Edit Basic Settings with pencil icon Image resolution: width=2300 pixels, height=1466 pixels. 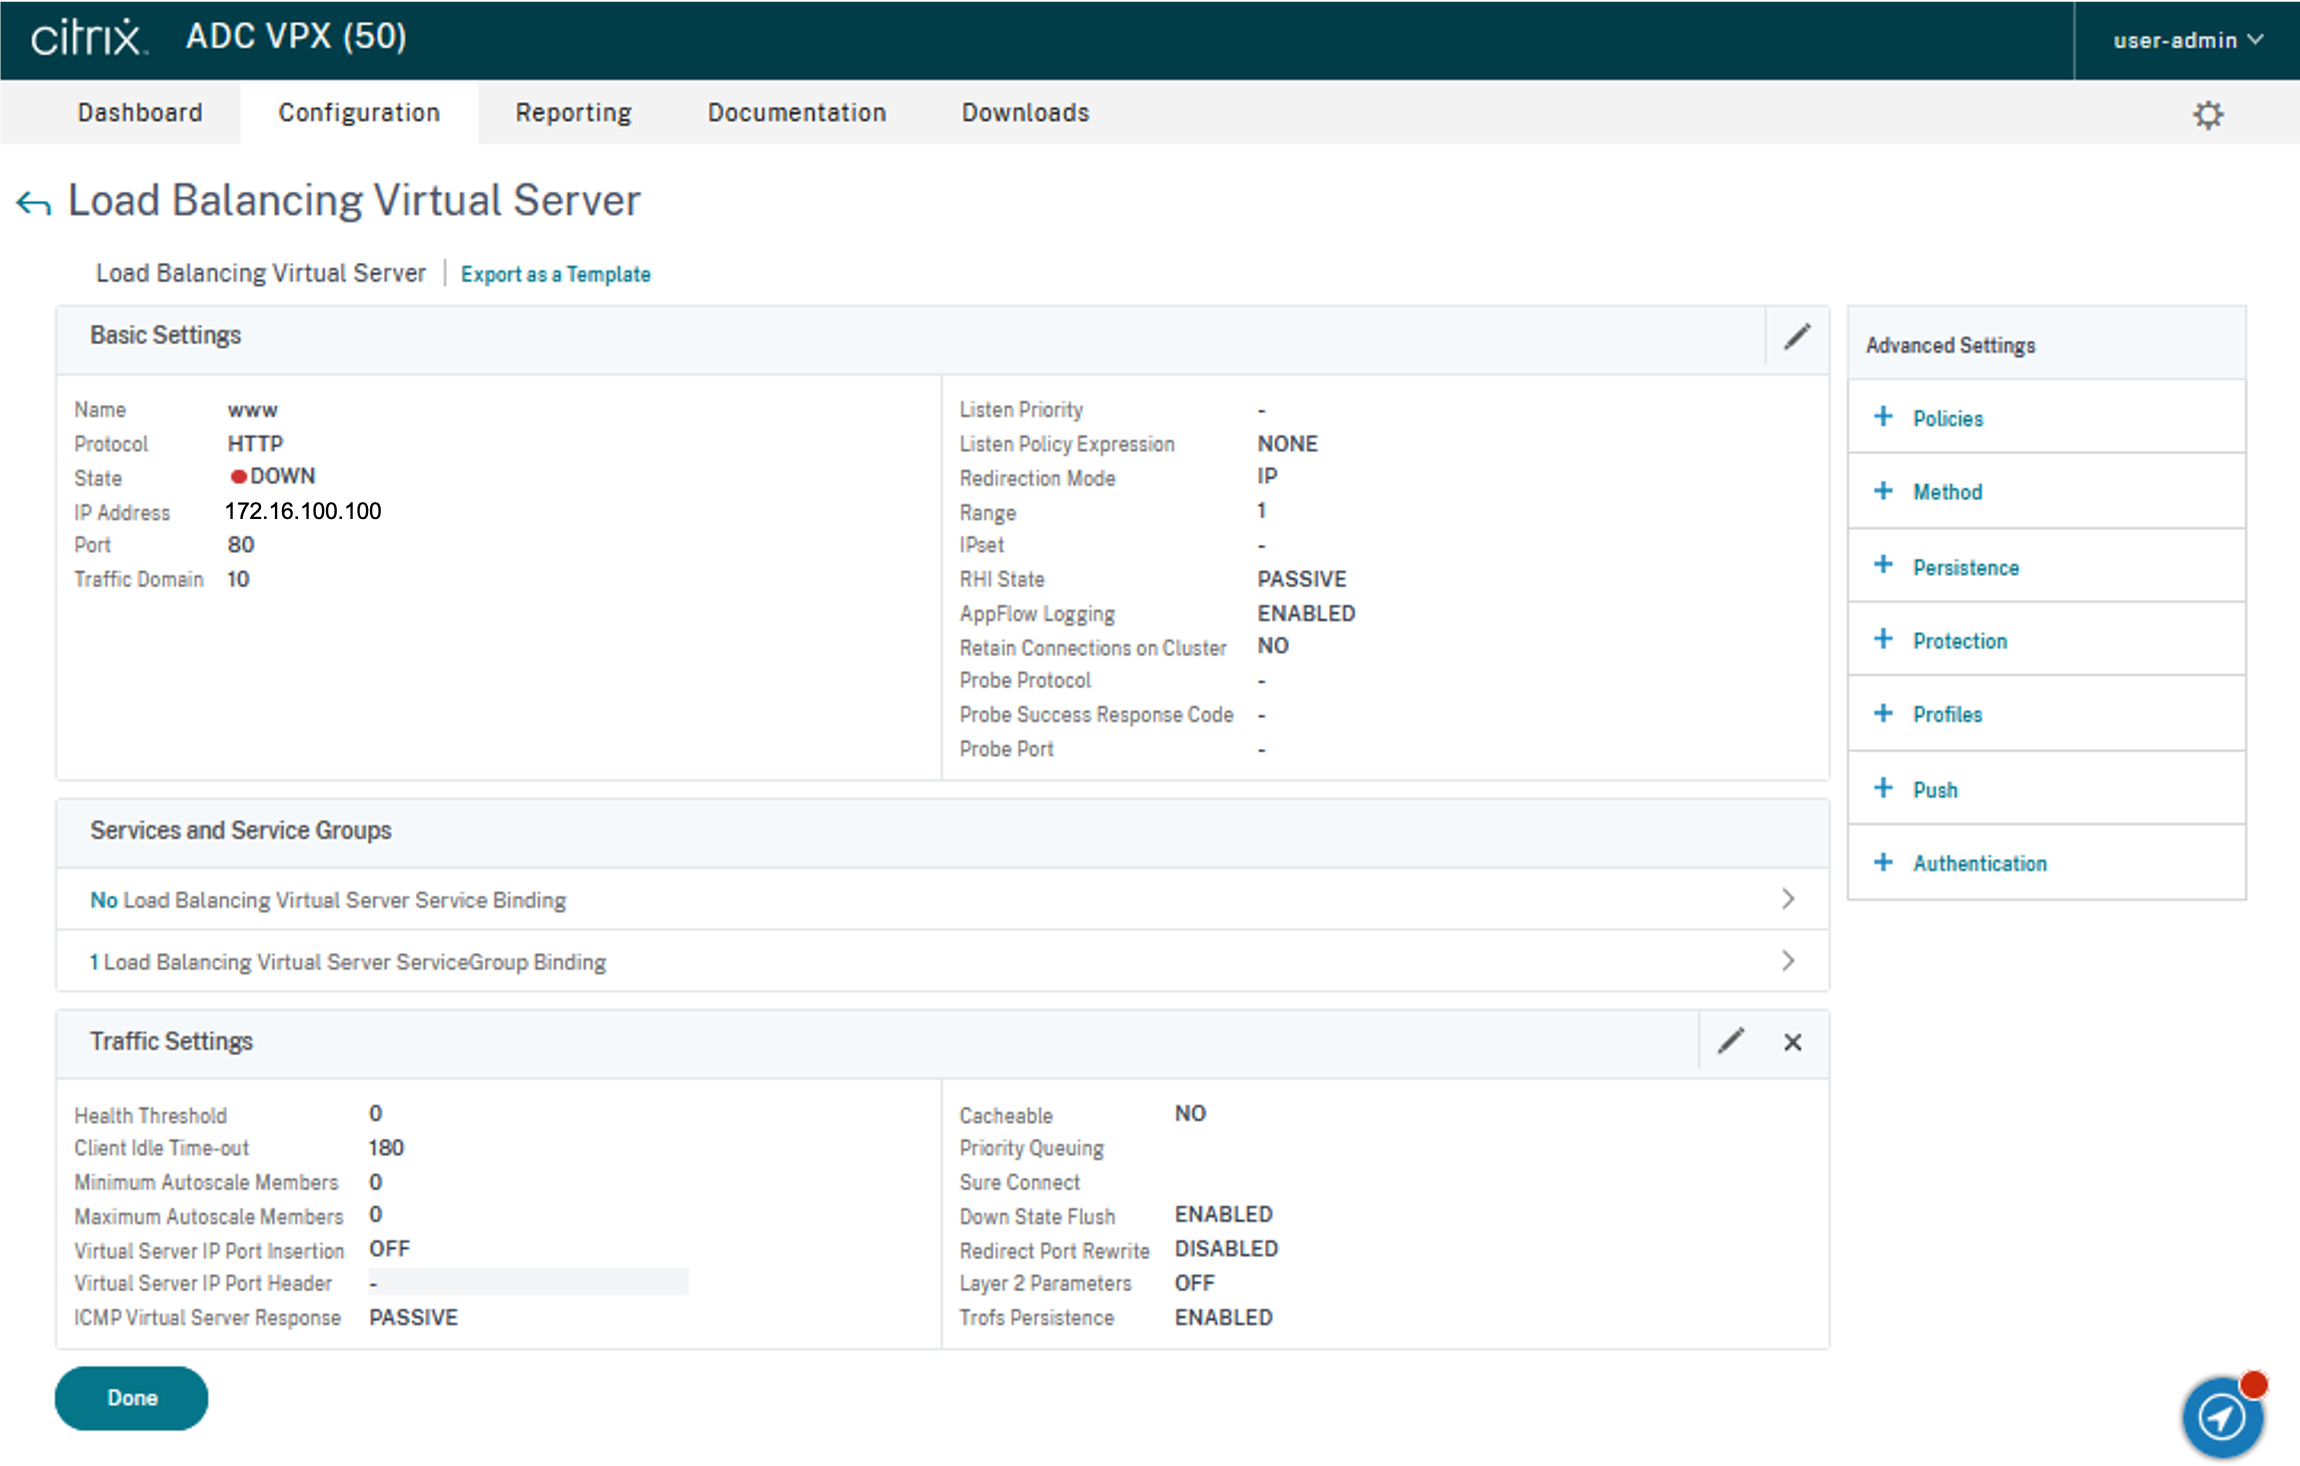pyautogui.click(x=1797, y=337)
